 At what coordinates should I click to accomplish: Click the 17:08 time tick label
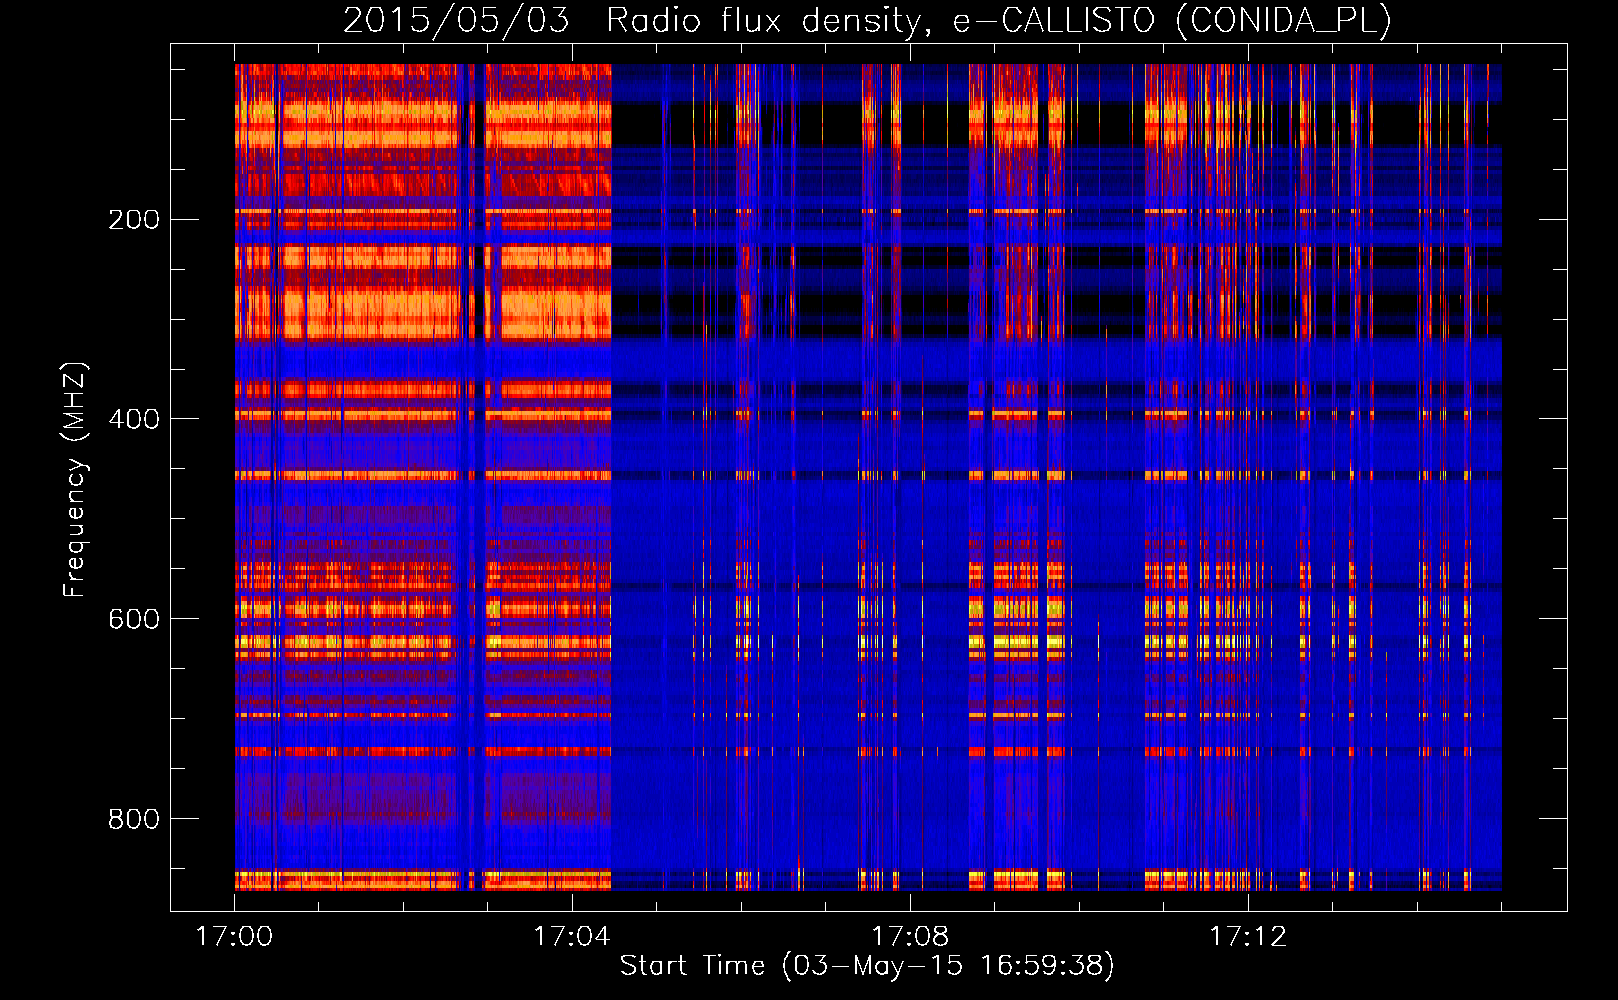click(910, 936)
